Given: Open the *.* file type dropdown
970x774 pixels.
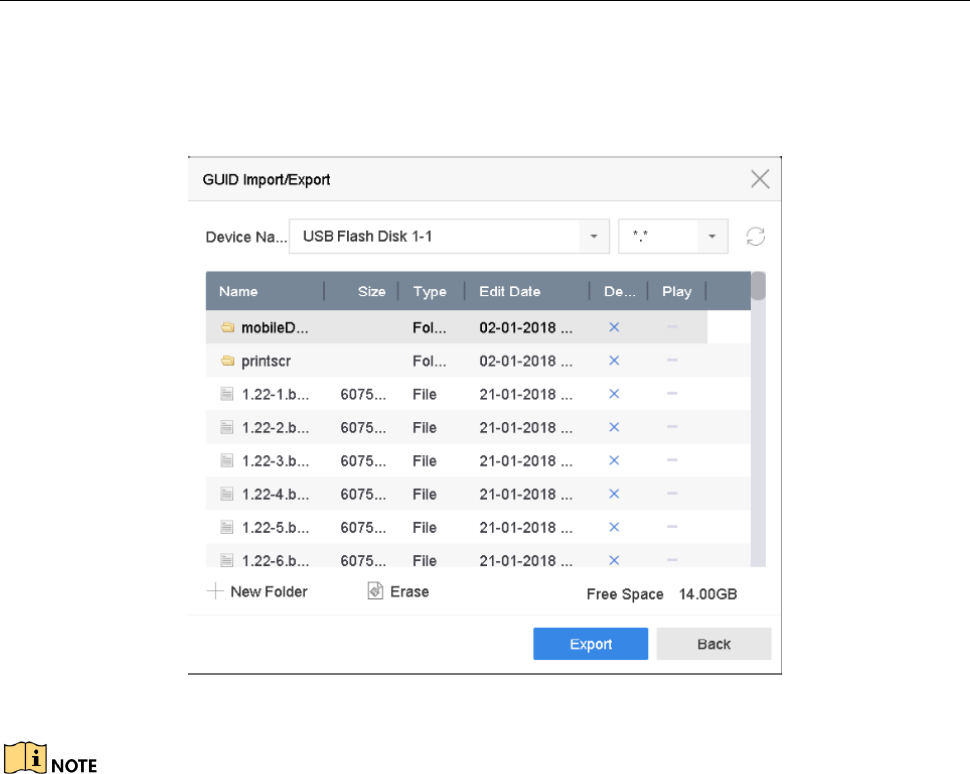Looking at the screenshot, I should tap(712, 237).
